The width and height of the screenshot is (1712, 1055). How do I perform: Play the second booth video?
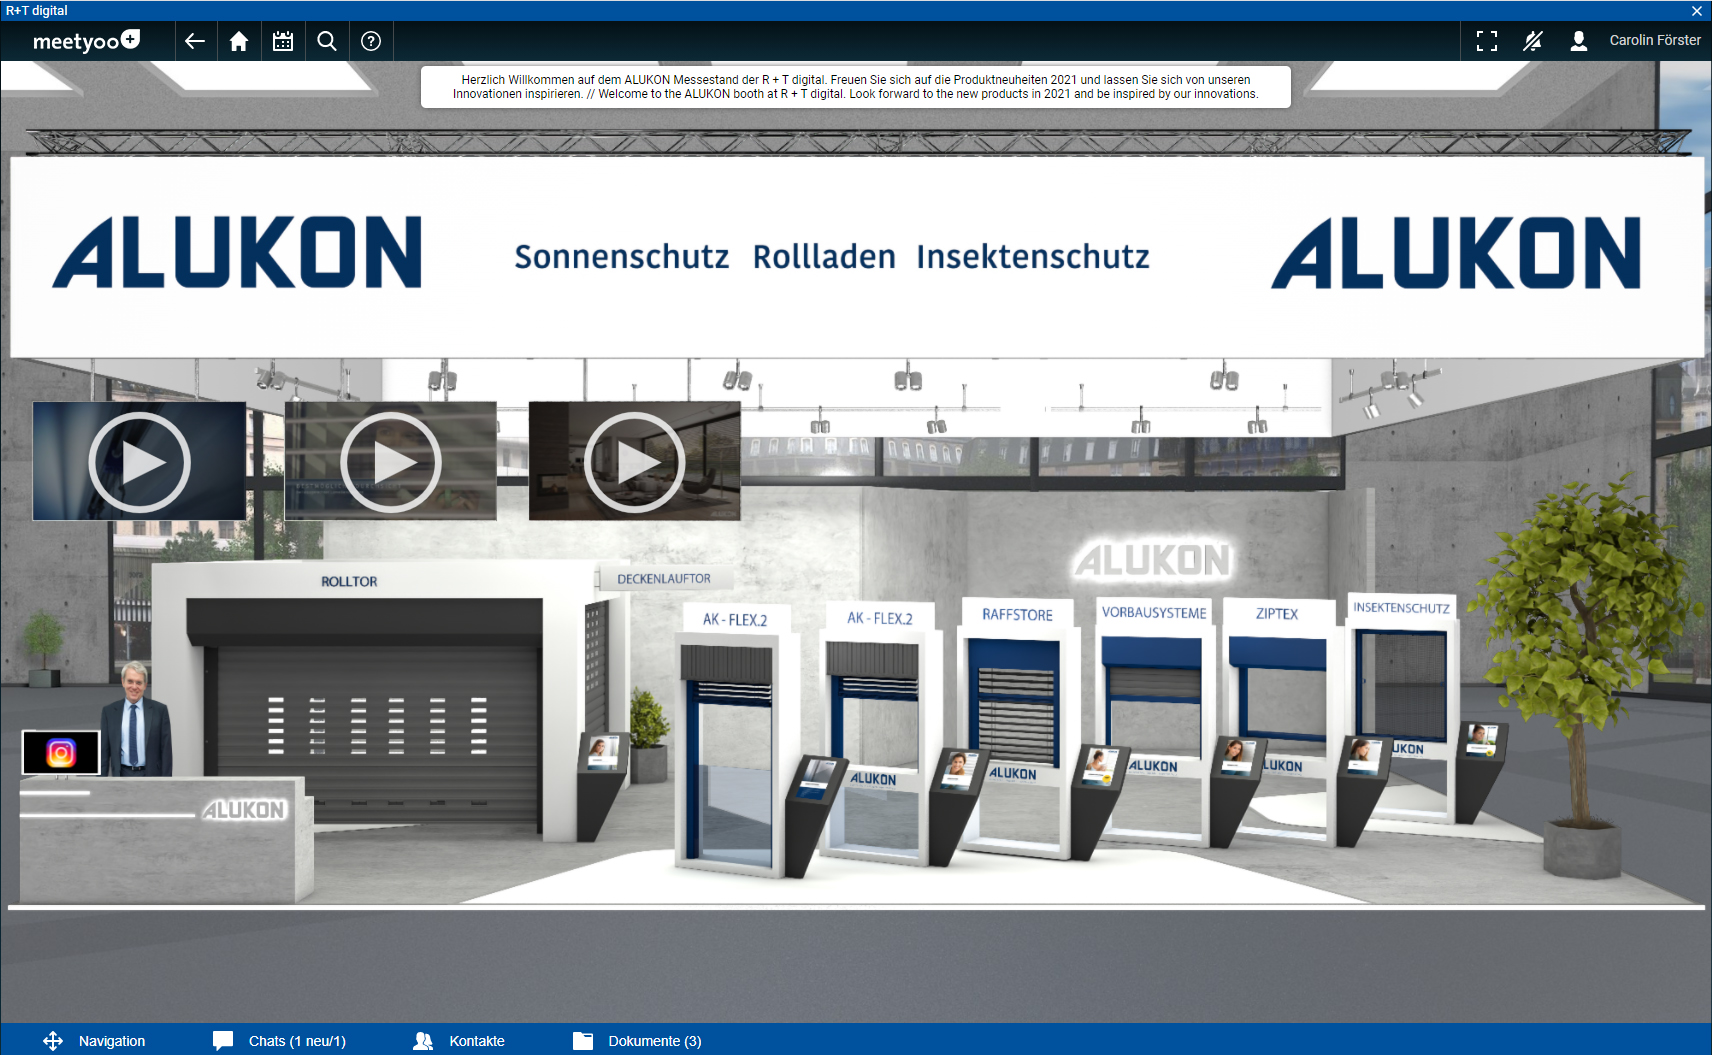[x=391, y=462]
